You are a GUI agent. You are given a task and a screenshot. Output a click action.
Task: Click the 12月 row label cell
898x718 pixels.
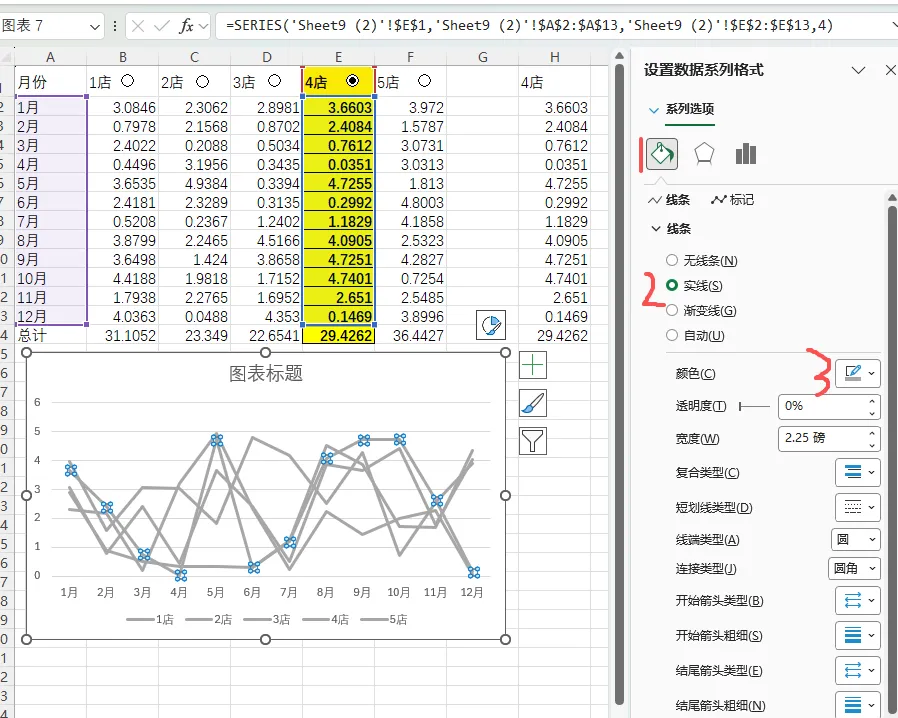pos(50,317)
